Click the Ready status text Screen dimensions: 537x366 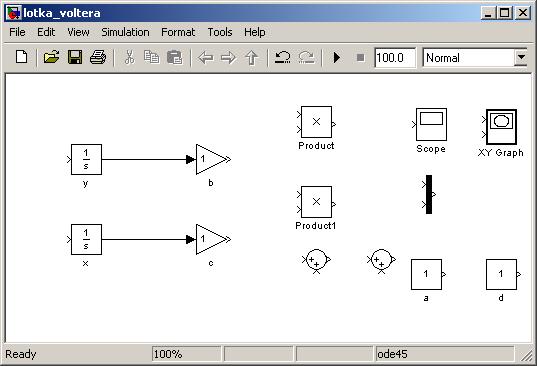[21, 354]
